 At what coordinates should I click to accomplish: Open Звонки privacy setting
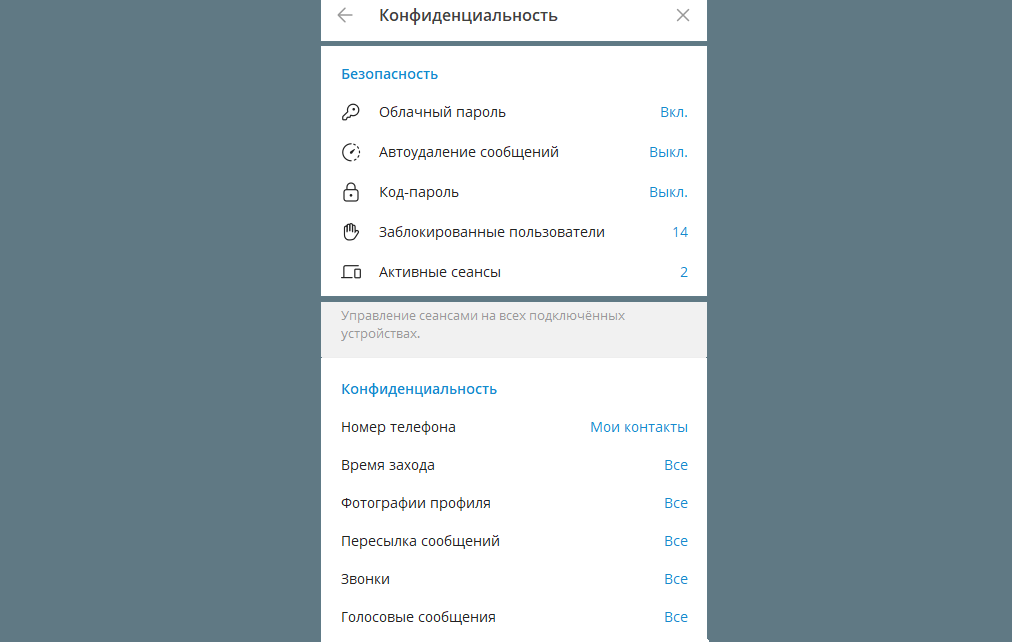(x=514, y=579)
